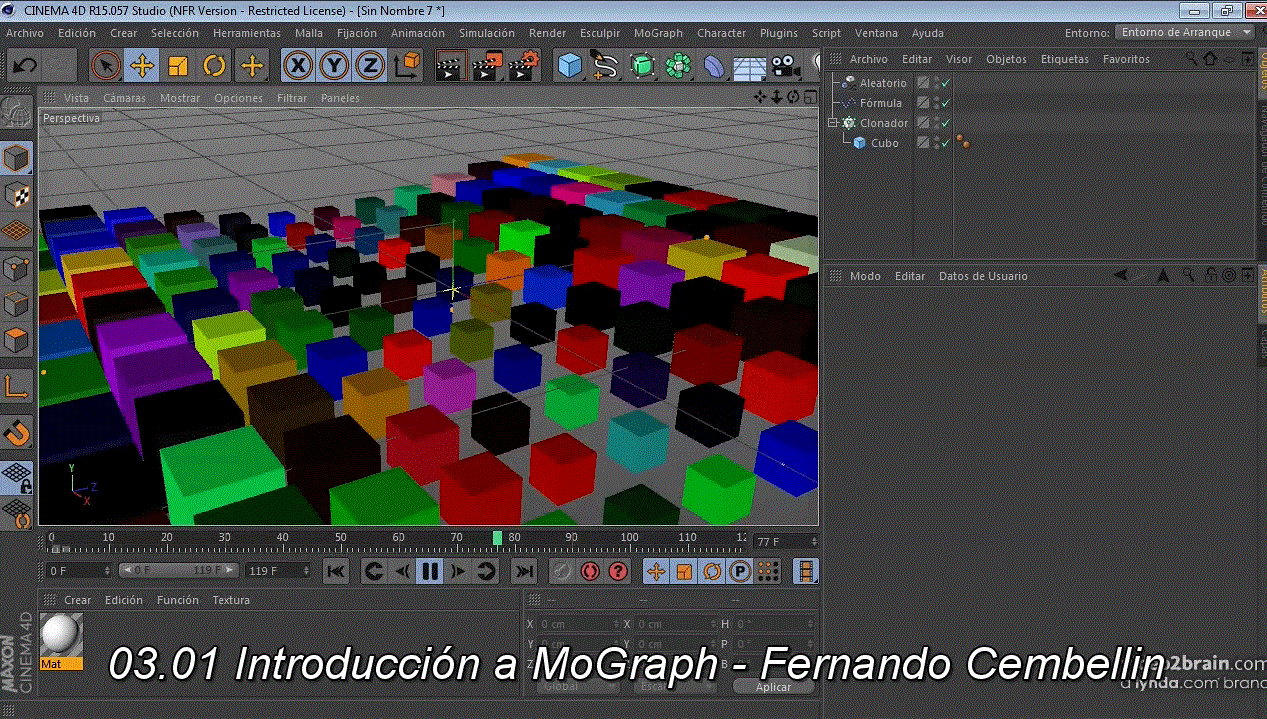Viewport: 1267px width, 719px height.
Task: Click the Object Manager home icon
Action: tap(1211, 59)
